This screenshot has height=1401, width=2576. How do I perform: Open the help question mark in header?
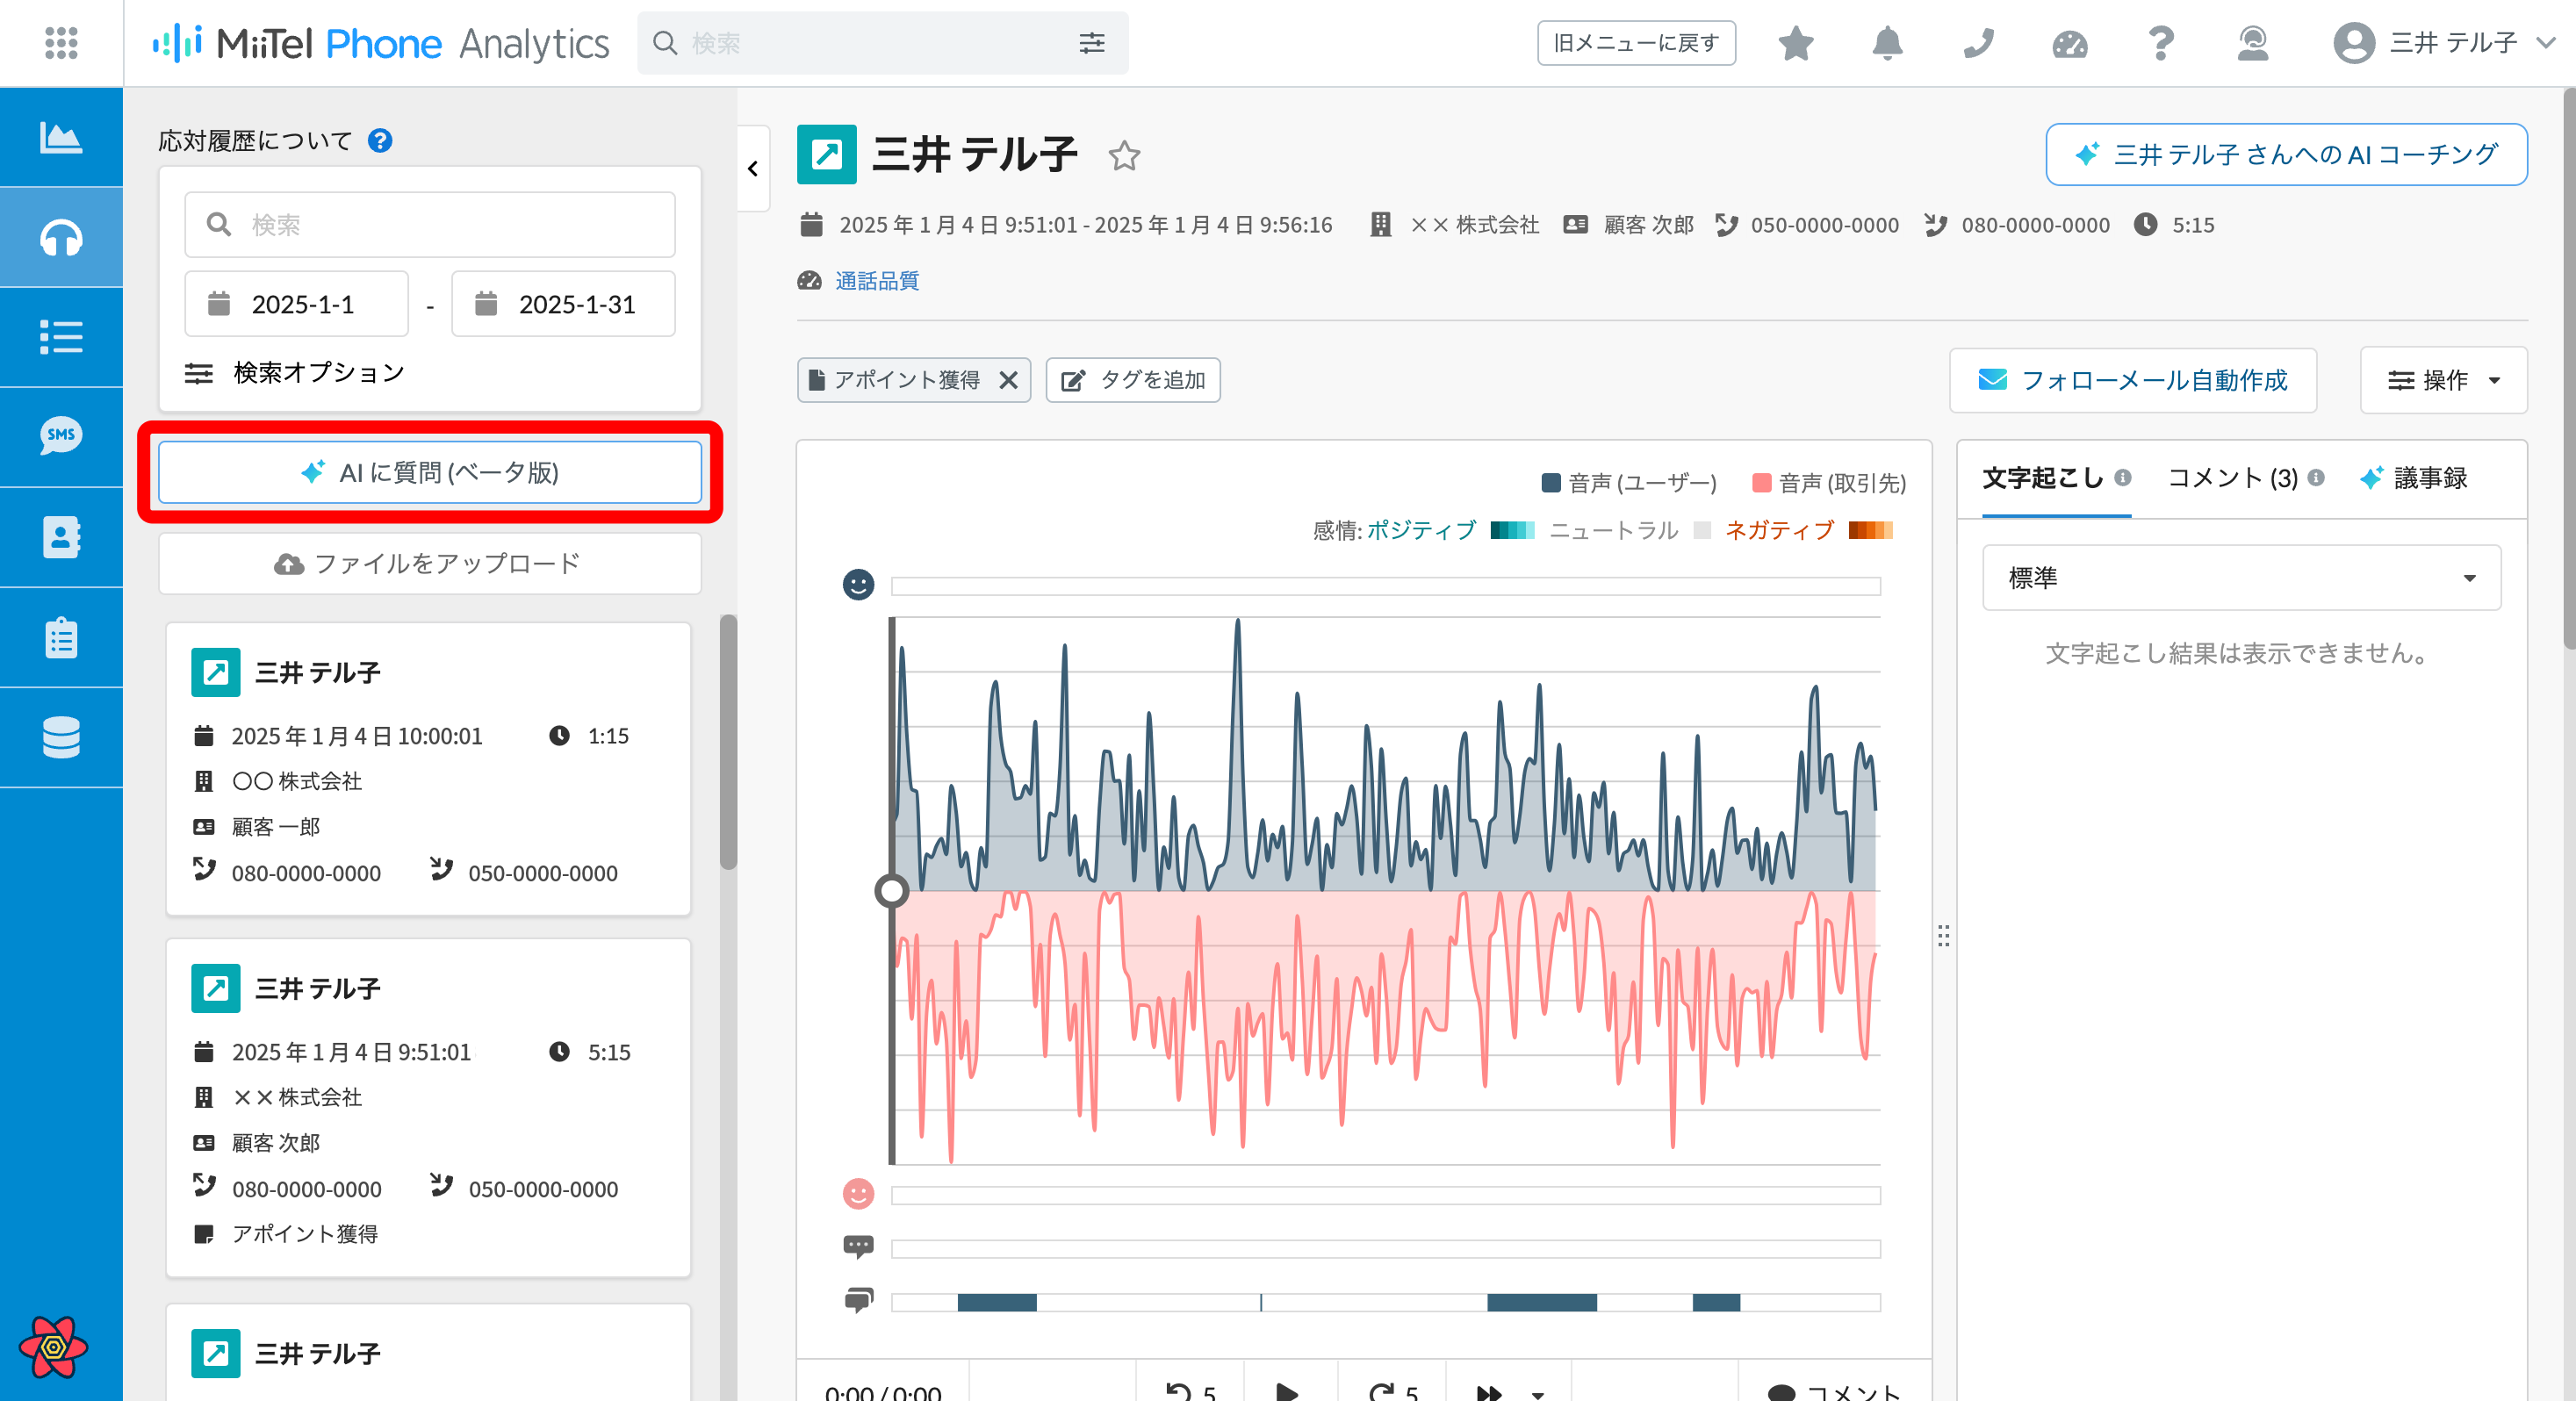2160,43
